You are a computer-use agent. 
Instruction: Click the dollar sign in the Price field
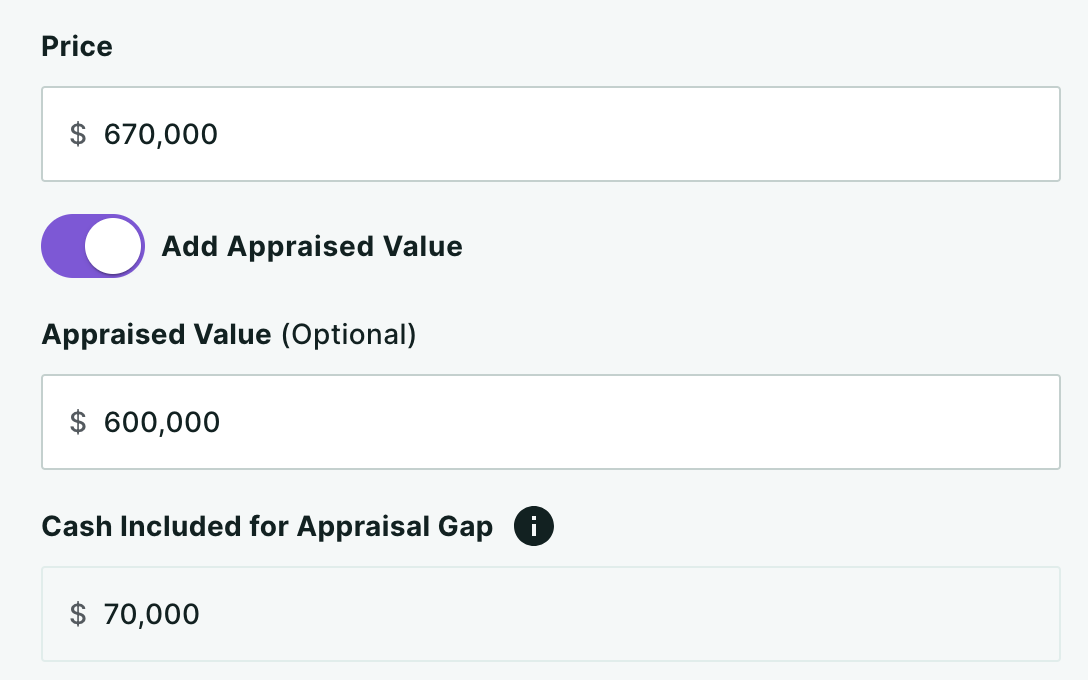point(78,134)
